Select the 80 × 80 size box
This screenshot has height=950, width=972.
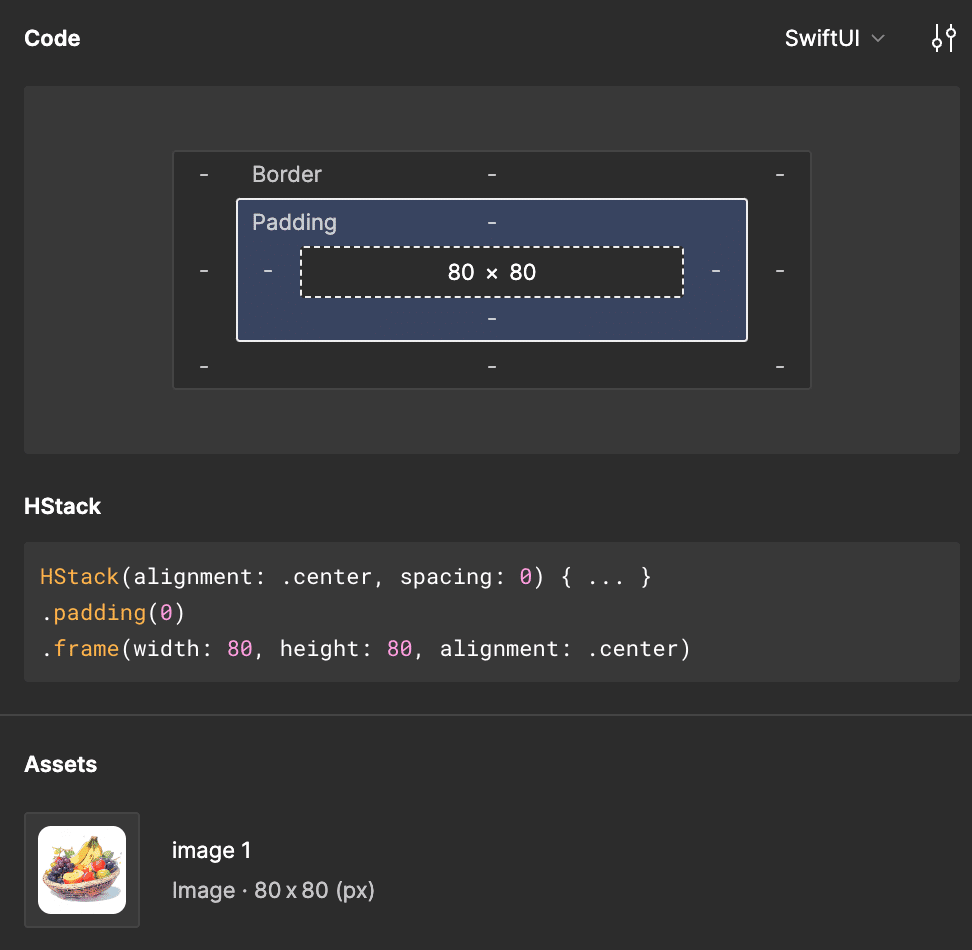pyautogui.click(x=491, y=272)
